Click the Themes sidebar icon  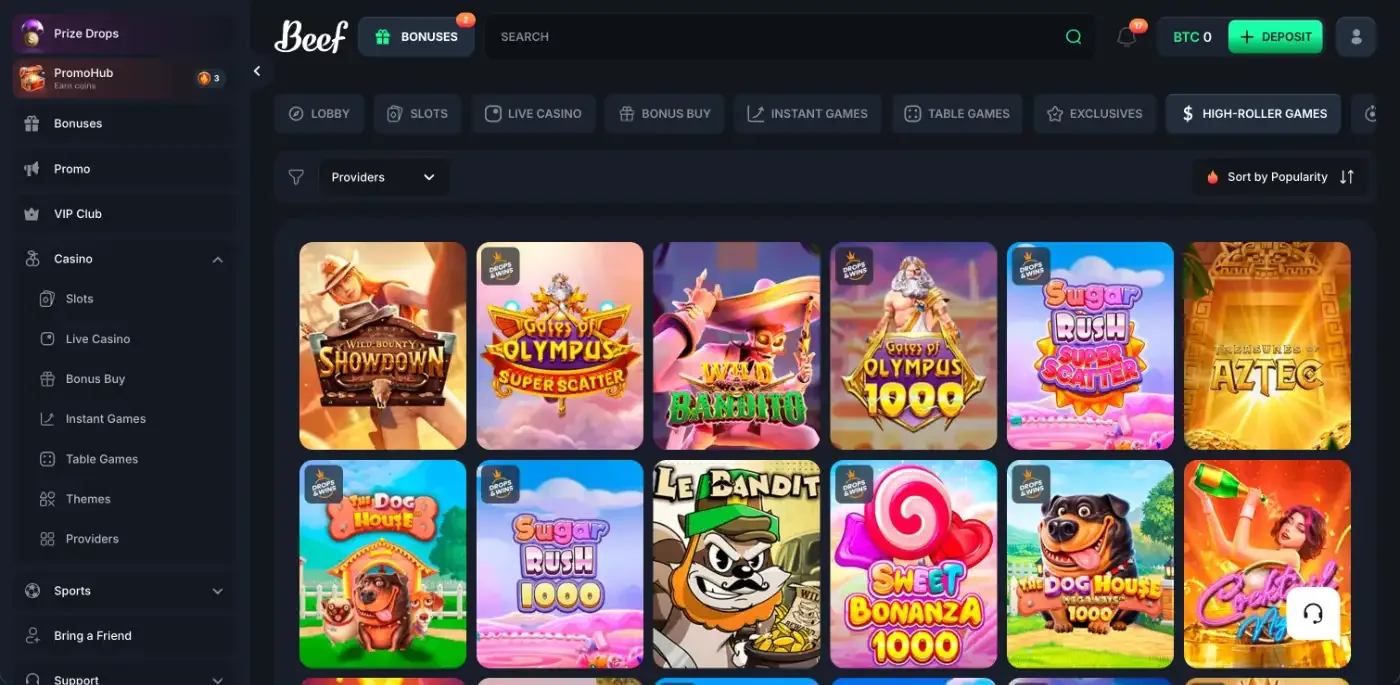pyautogui.click(x=47, y=499)
